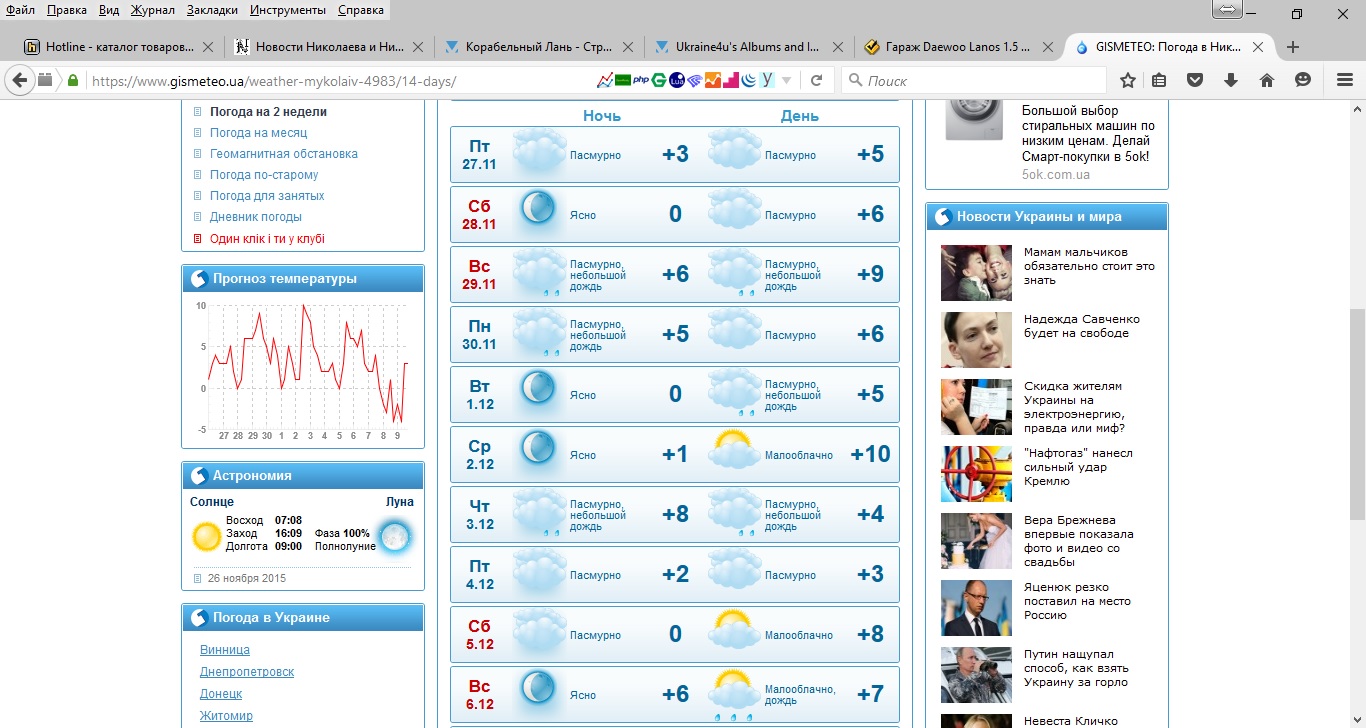The width and height of the screenshot is (1366, 728).
Task: Click the red line-chart icon in address bar
Action: coord(605,81)
